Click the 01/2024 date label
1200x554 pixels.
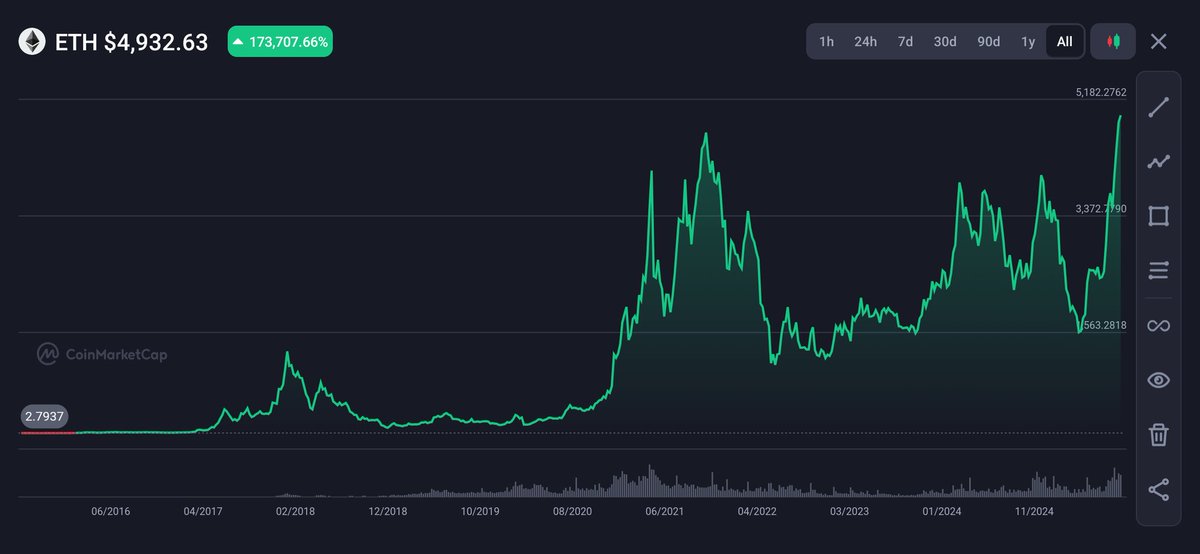pos(942,511)
